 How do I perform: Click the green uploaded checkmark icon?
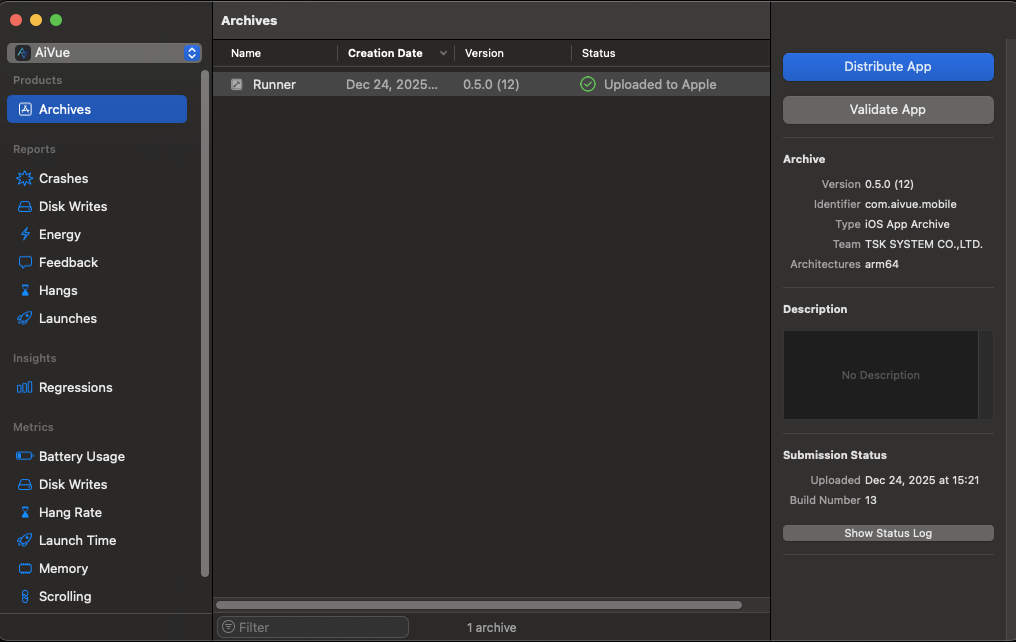click(588, 84)
